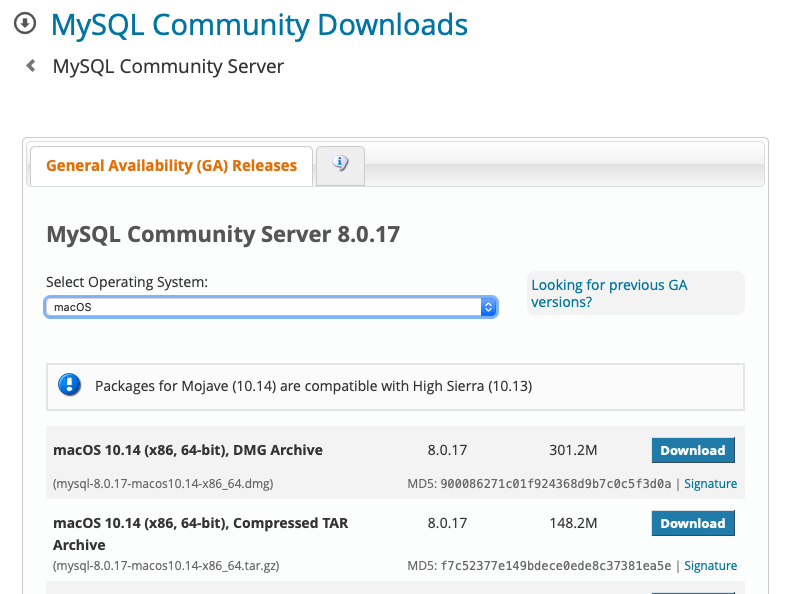Open Signature link for tar.gz archive
Image resolution: width=785 pixels, height=594 pixels.
click(x=710, y=566)
